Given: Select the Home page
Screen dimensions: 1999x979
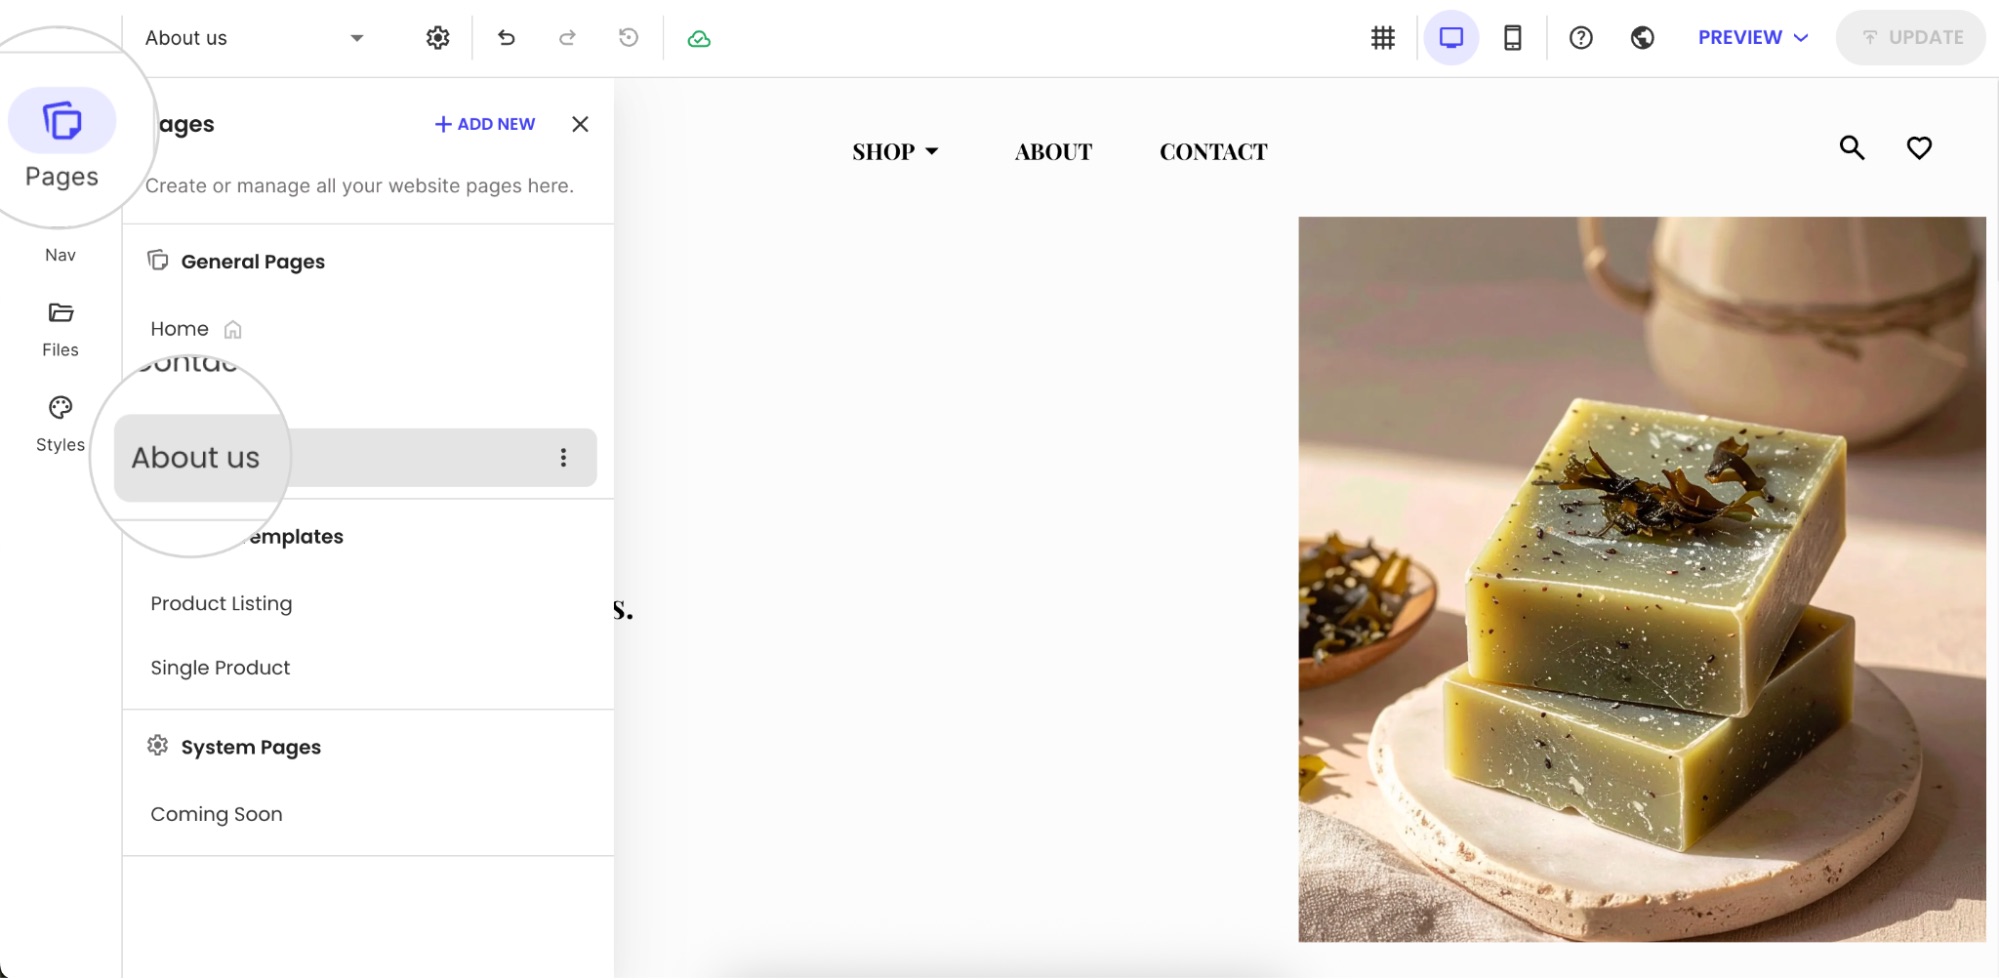Looking at the screenshot, I should pyautogui.click(x=180, y=329).
